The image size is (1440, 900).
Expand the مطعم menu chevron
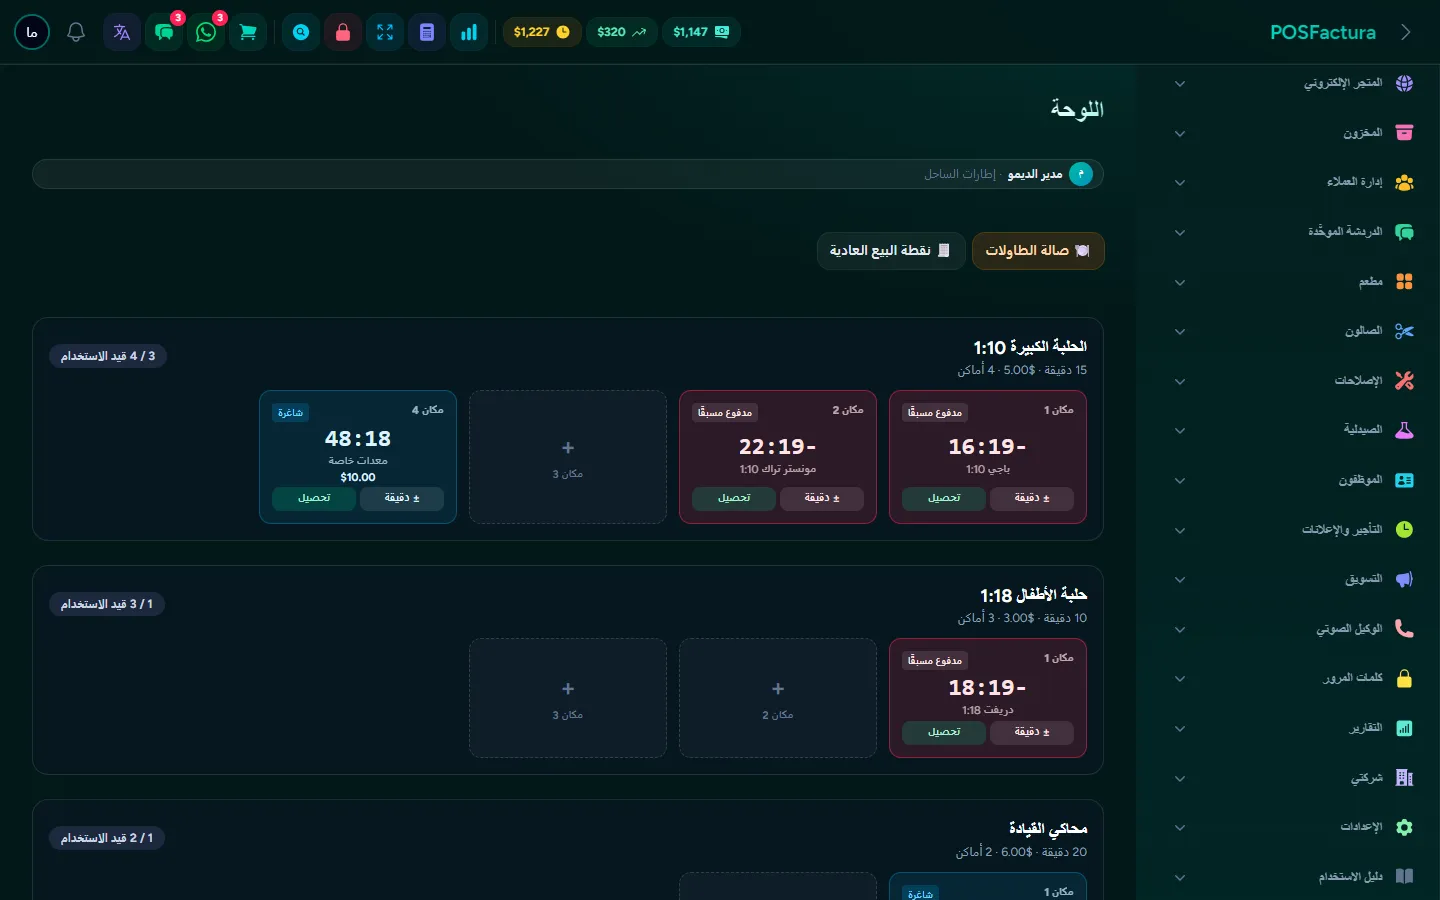coord(1180,283)
